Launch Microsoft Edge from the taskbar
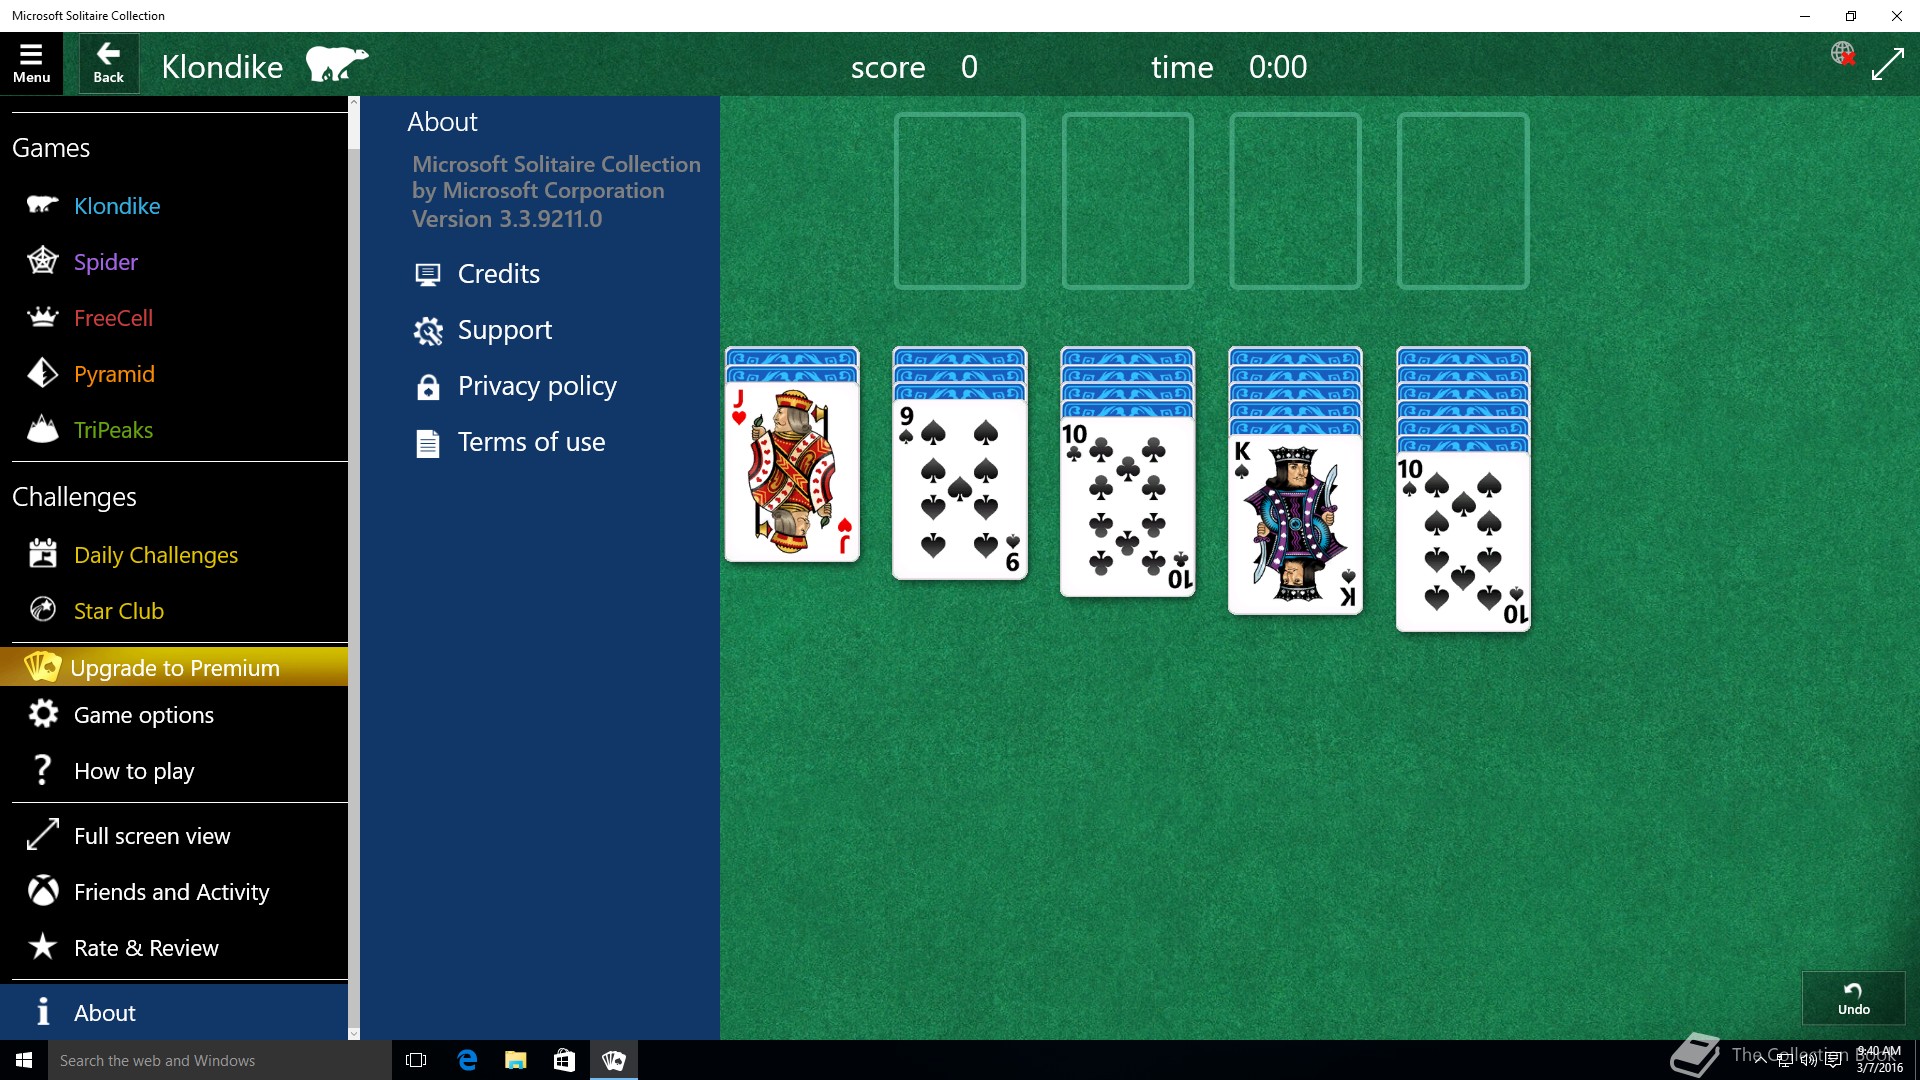 (x=467, y=1060)
